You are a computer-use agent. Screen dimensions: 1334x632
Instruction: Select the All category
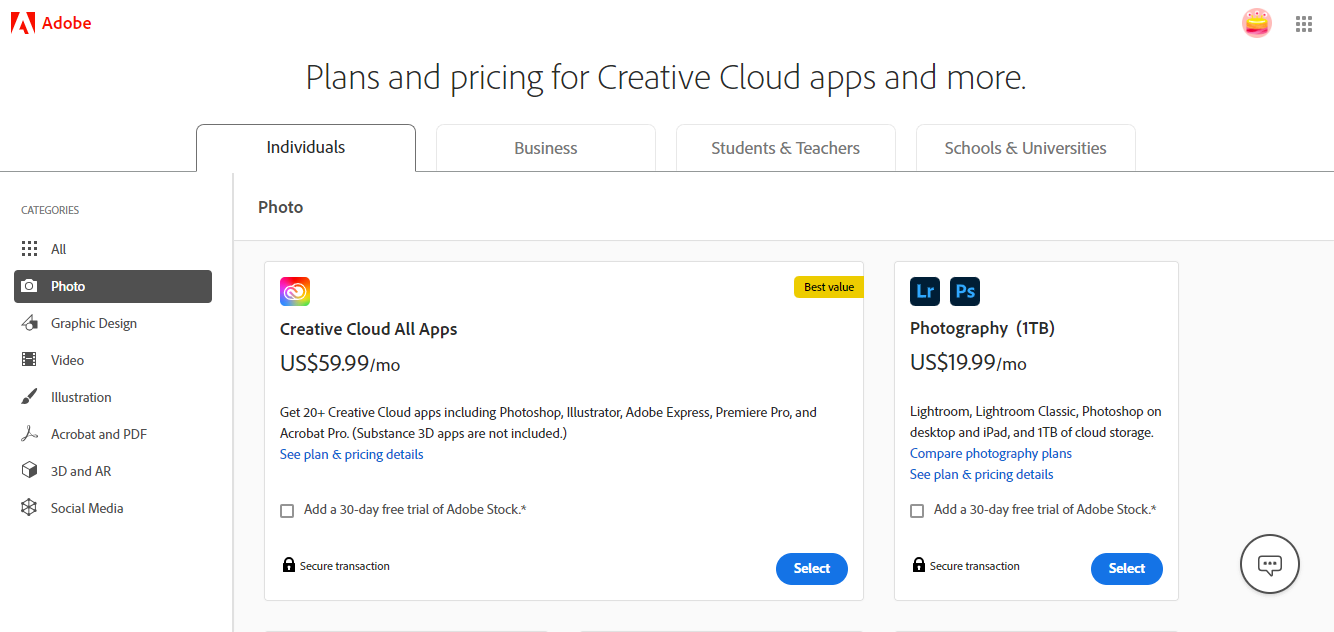pyautogui.click(x=113, y=249)
